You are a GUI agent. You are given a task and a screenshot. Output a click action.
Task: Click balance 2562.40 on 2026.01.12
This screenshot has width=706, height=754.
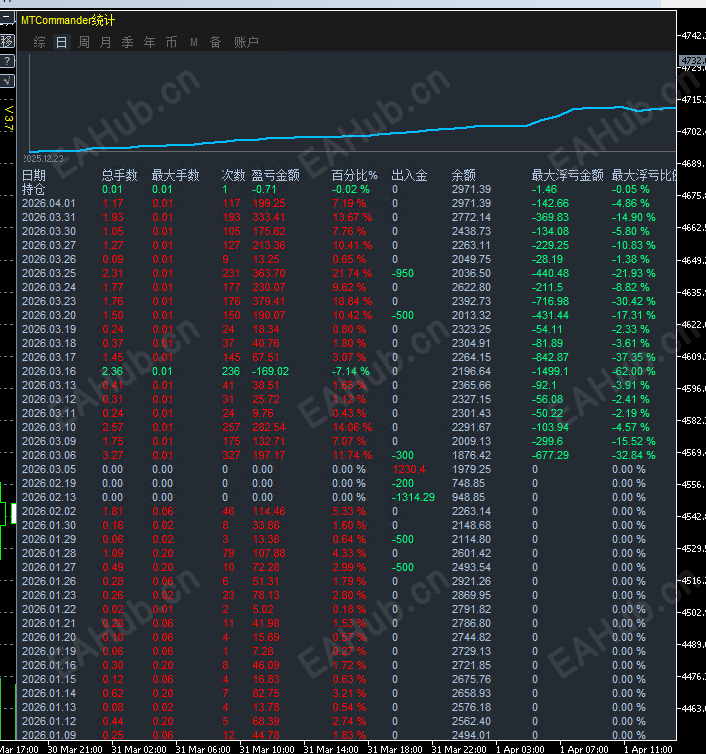pos(471,721)
